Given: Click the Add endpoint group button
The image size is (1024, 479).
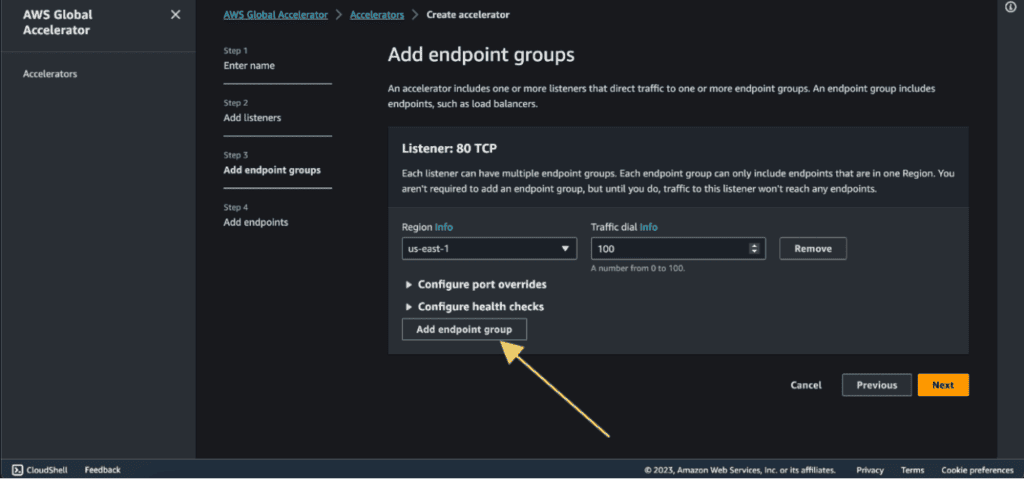Looking at the screenshot, I should tap(464, 329).
